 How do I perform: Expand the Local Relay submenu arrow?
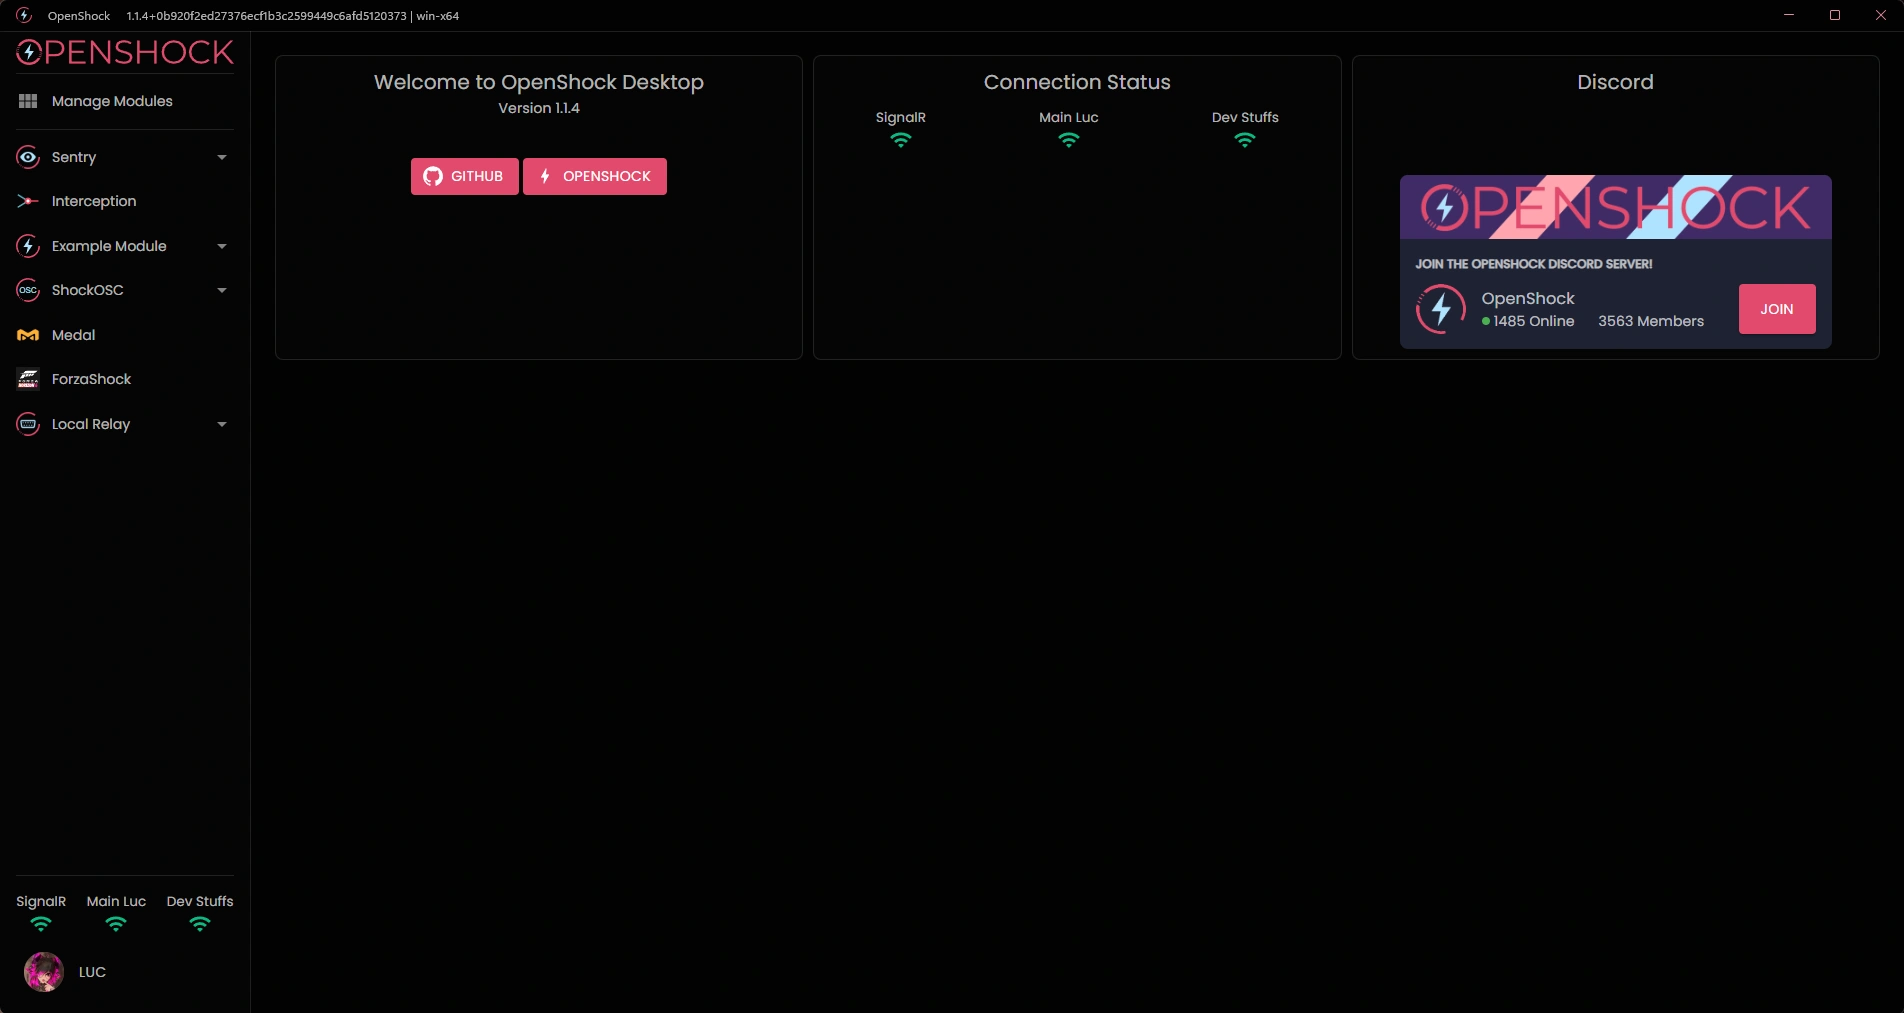[222, 424]
